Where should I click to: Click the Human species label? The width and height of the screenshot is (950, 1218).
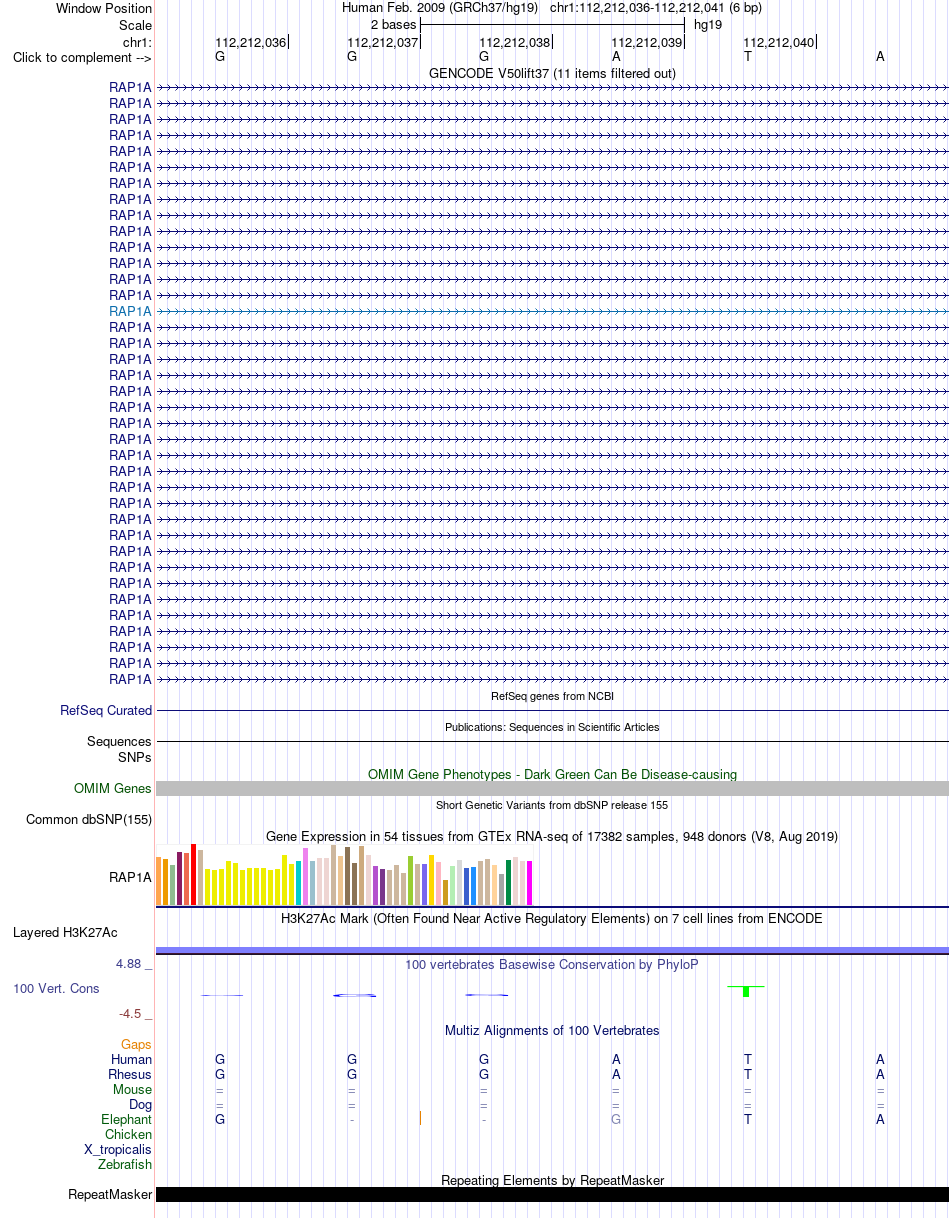click(131, 1060)
